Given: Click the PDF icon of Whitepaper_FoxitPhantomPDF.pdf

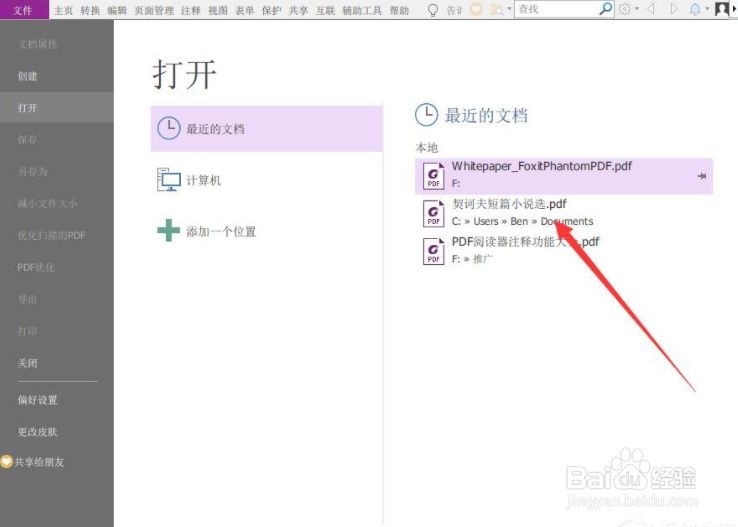Looking at the screenshot, I should 433,176.
